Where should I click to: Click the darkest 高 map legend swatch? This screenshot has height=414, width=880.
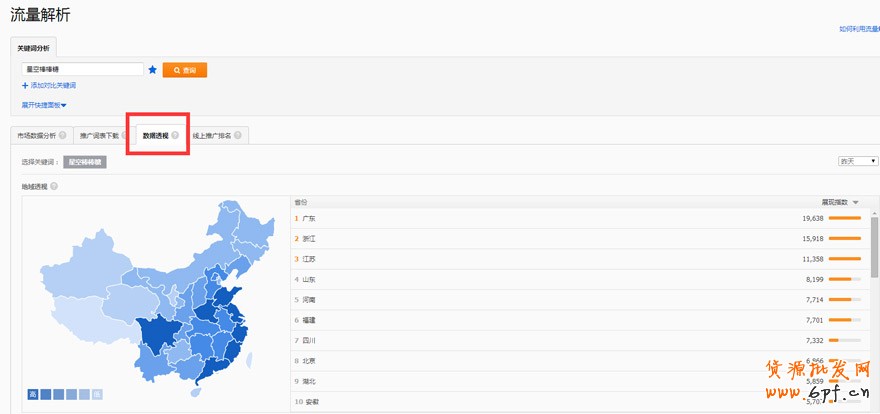click(33, 394)
